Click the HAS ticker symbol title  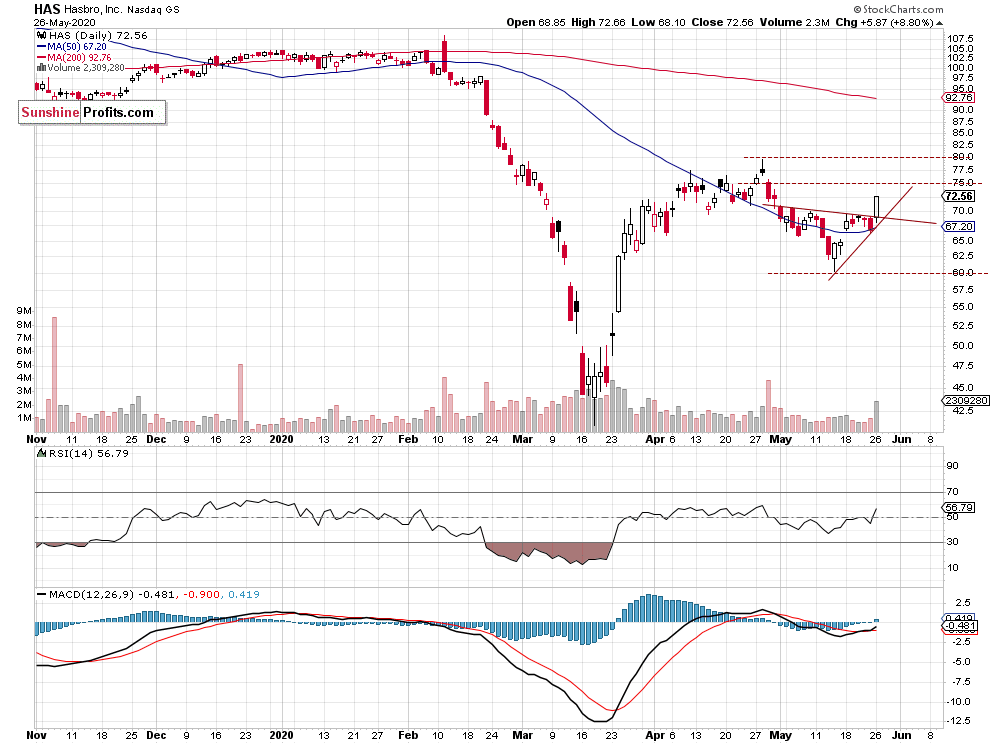[x=47, y=9]
